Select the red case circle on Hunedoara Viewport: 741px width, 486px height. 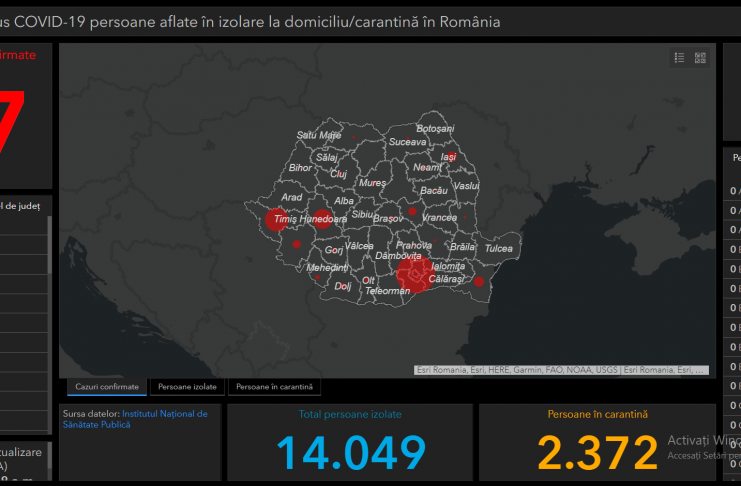[x=323, y=220]
